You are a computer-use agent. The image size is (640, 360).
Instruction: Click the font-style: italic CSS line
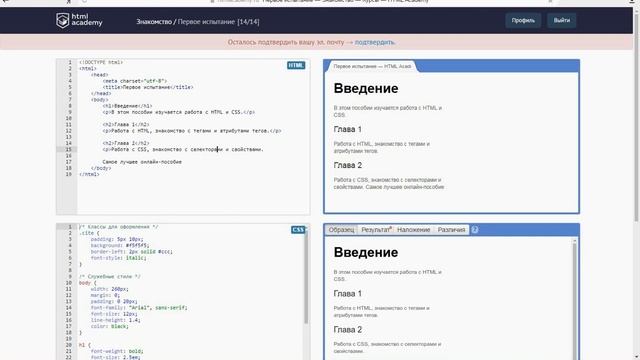pos(118,258)
